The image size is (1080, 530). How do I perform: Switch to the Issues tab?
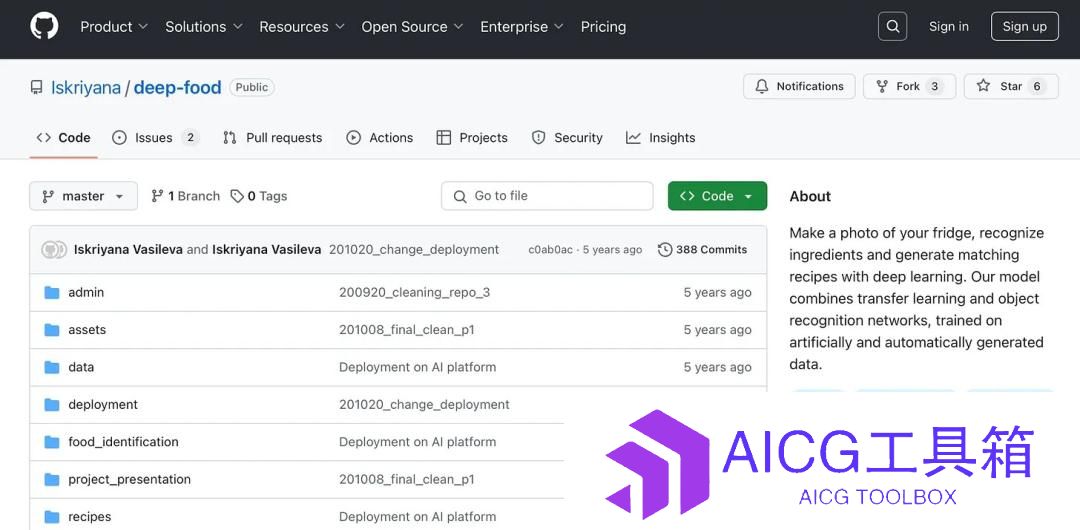[156, 138]
